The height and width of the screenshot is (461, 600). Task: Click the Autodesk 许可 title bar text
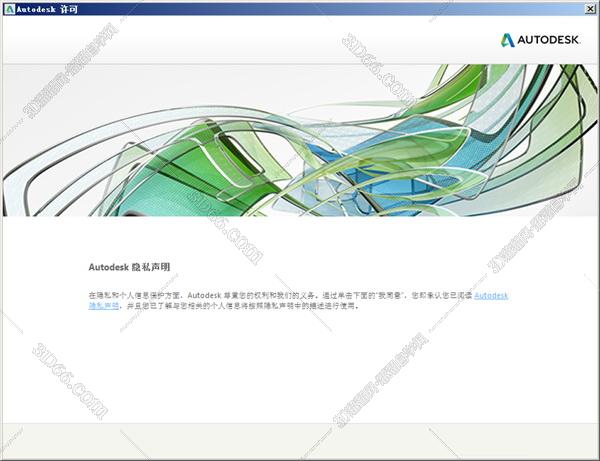tap(45, 9)
